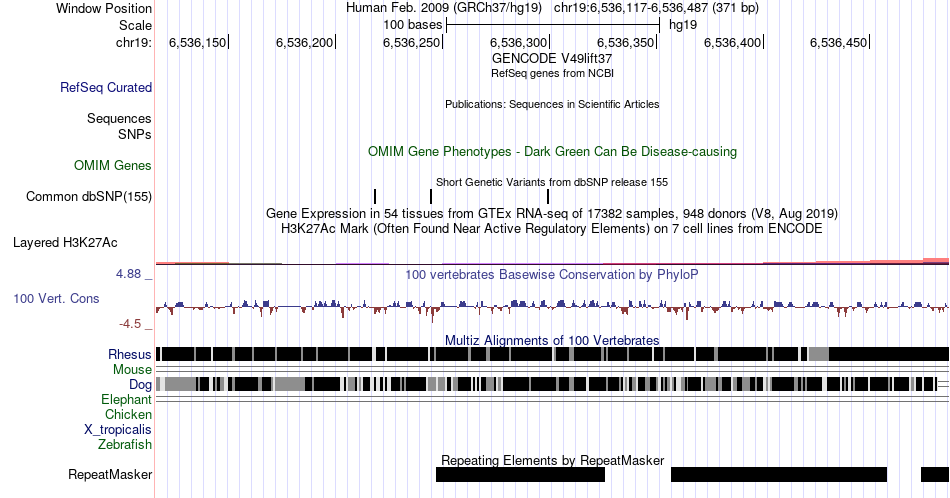The width and height of the screenshot is (950, 498).
Task: Click the long second RepeatMasker element block
Action: point(779,474)
